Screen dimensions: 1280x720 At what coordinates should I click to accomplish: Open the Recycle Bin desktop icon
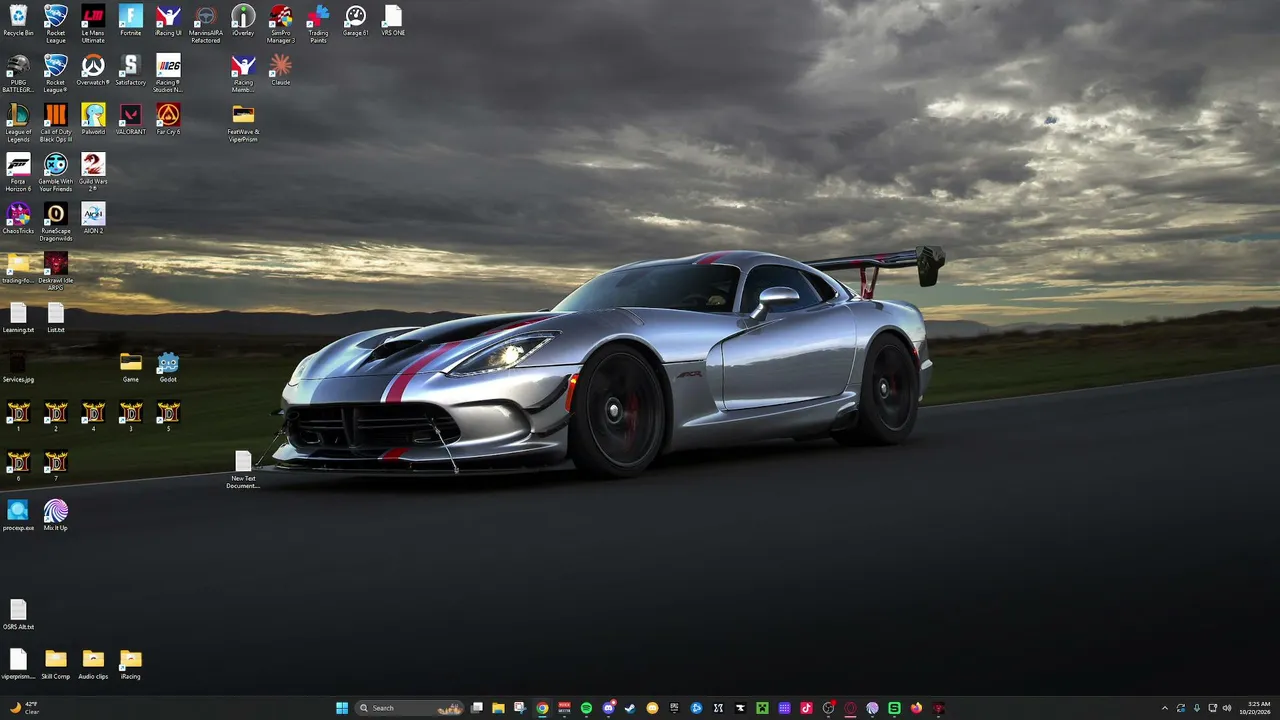point(18,21)
